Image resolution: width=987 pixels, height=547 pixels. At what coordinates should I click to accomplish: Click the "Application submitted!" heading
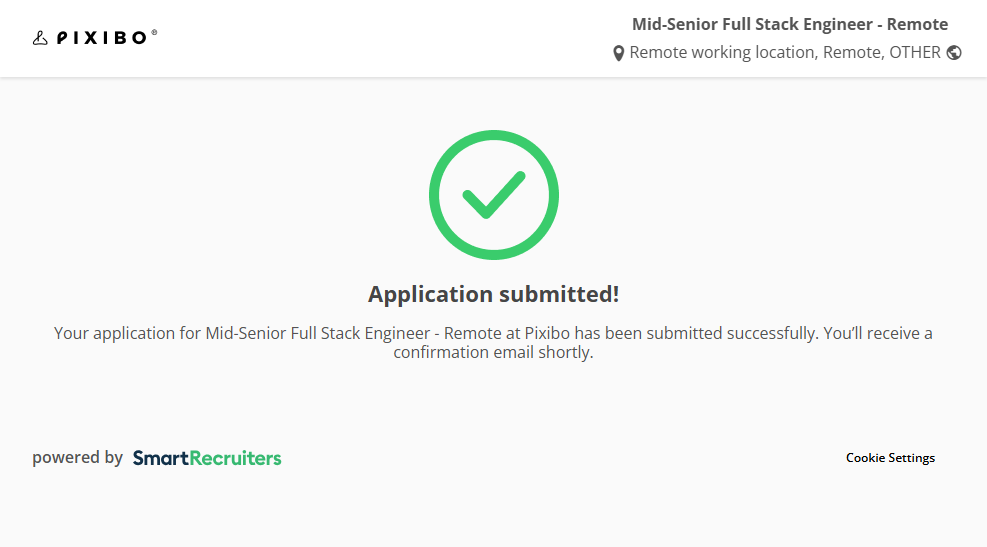pyautogui.click(x=494, y=294)
